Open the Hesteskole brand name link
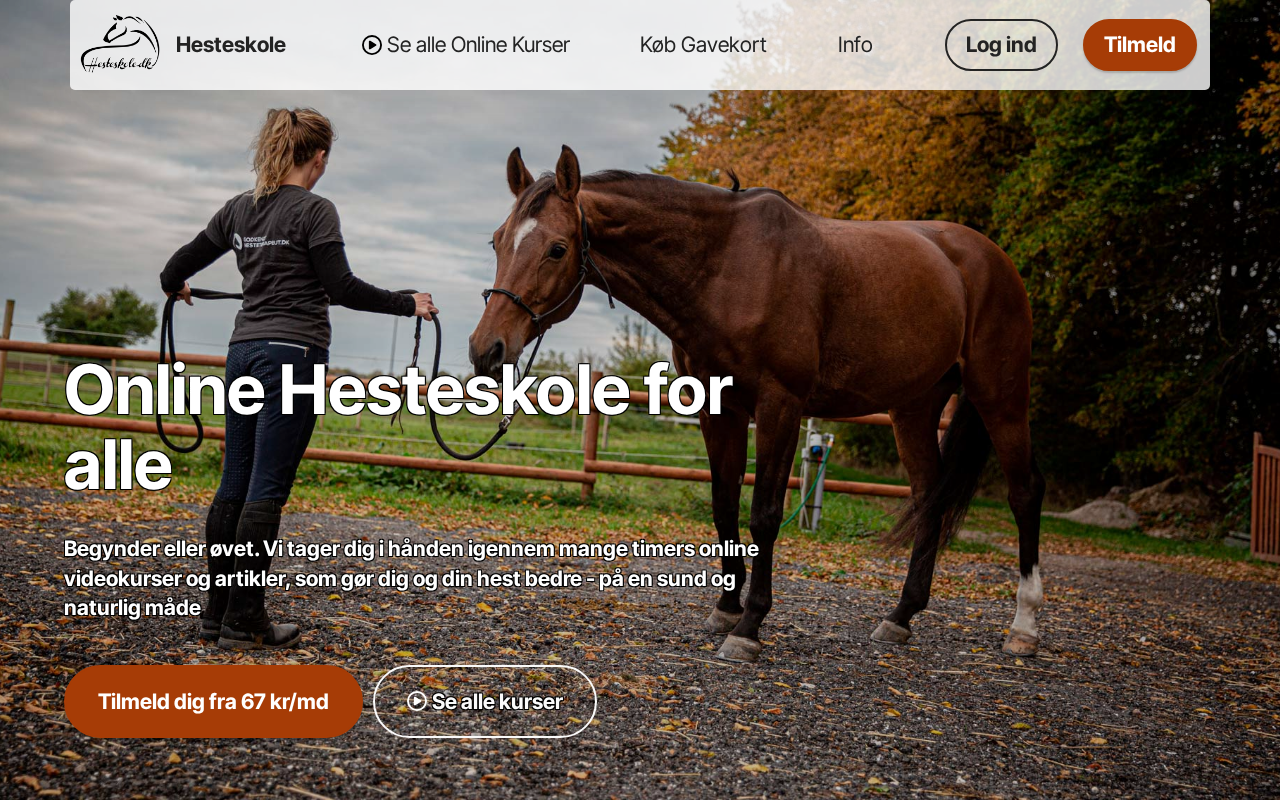 tap(231, 45)
